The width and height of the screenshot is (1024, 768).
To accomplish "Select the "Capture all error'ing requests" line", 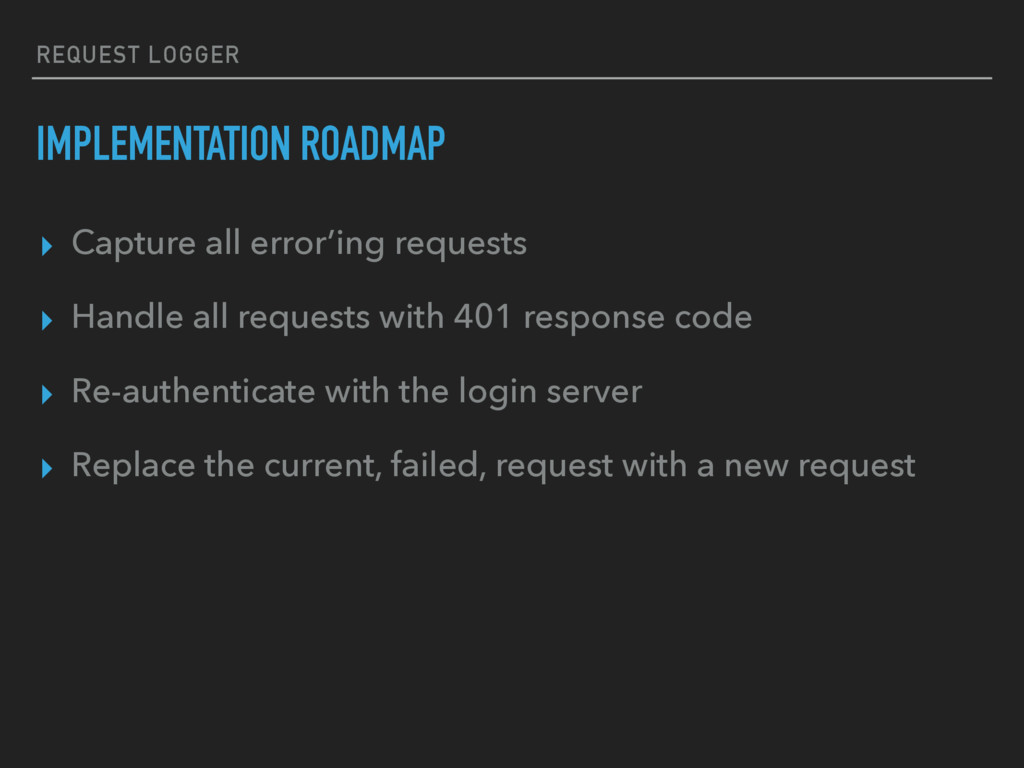I will point(299,244).
